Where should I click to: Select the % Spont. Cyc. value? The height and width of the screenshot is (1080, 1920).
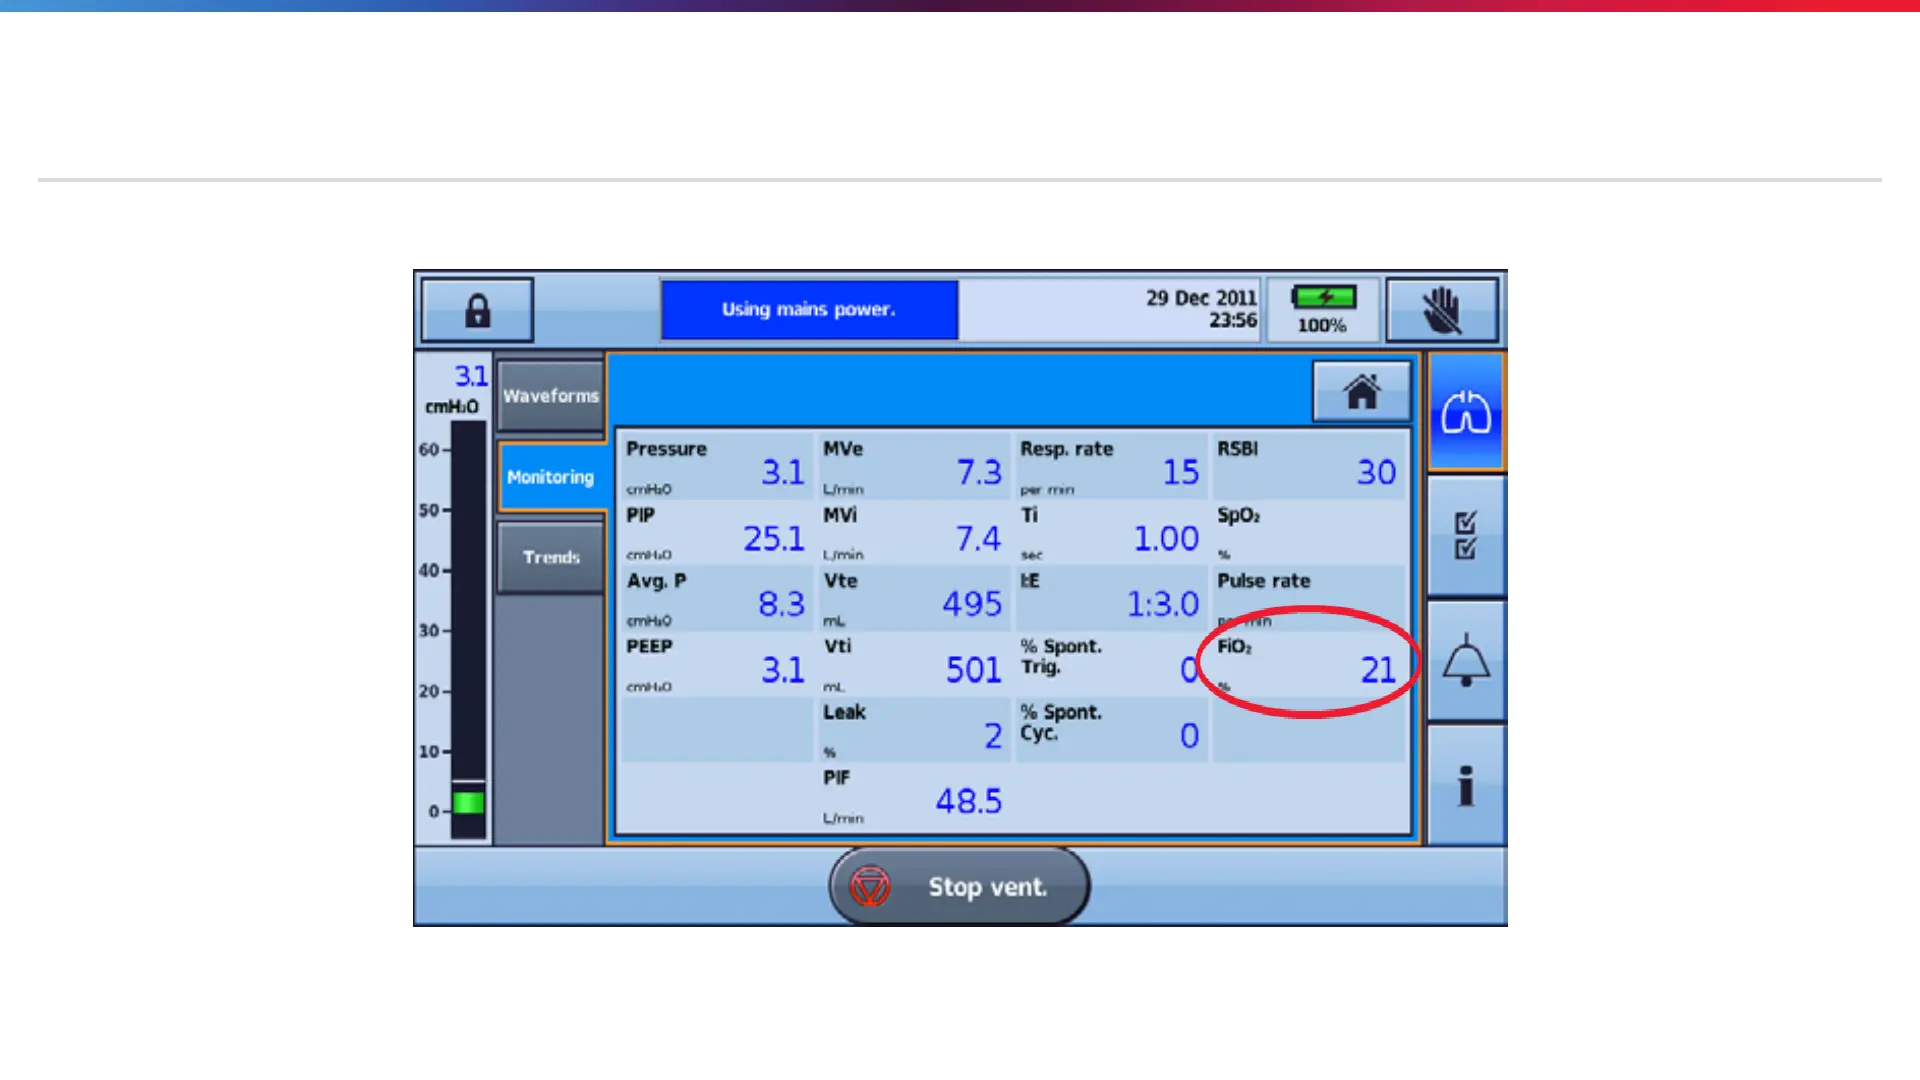tap(1110, 730)
